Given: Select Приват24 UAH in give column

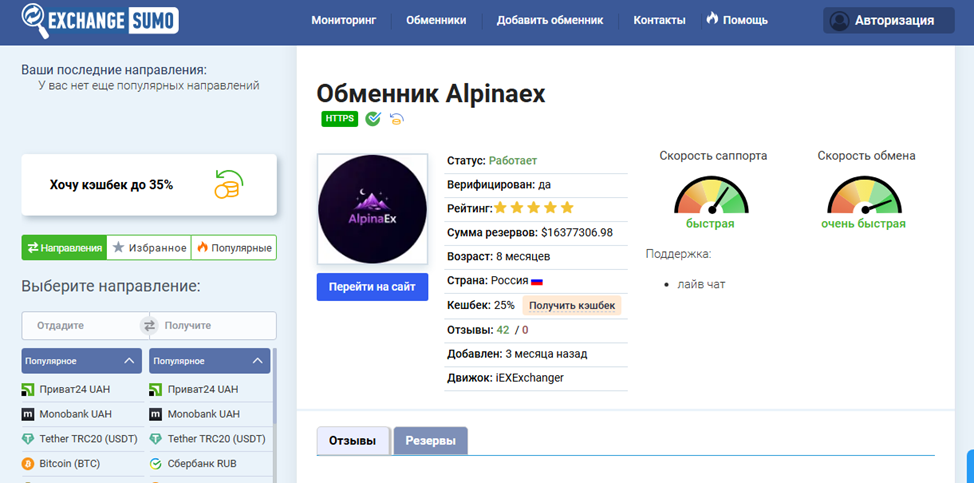Looking at the screenshot, I should pos(83,390).
